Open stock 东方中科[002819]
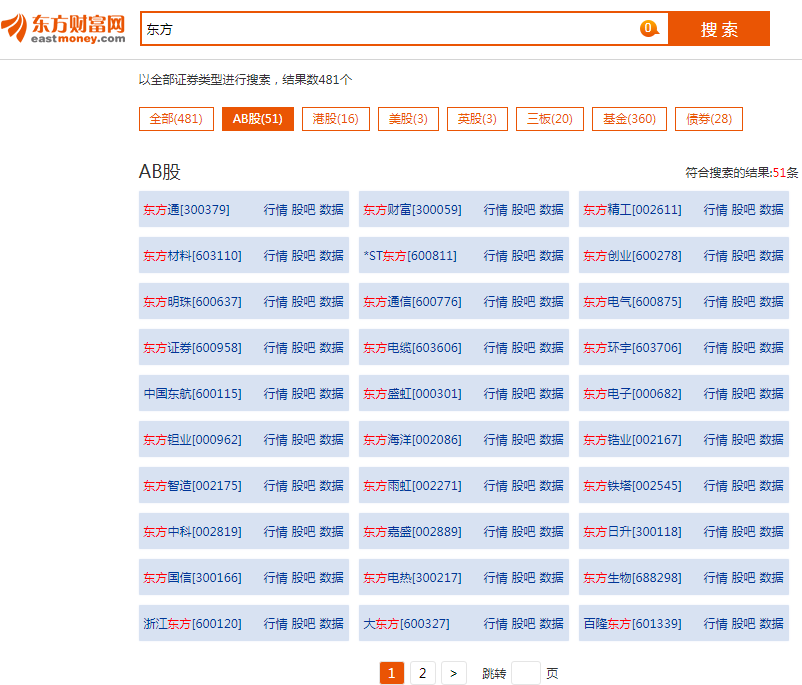This screenshot has height=685, width=802. [x=192, y=532]
